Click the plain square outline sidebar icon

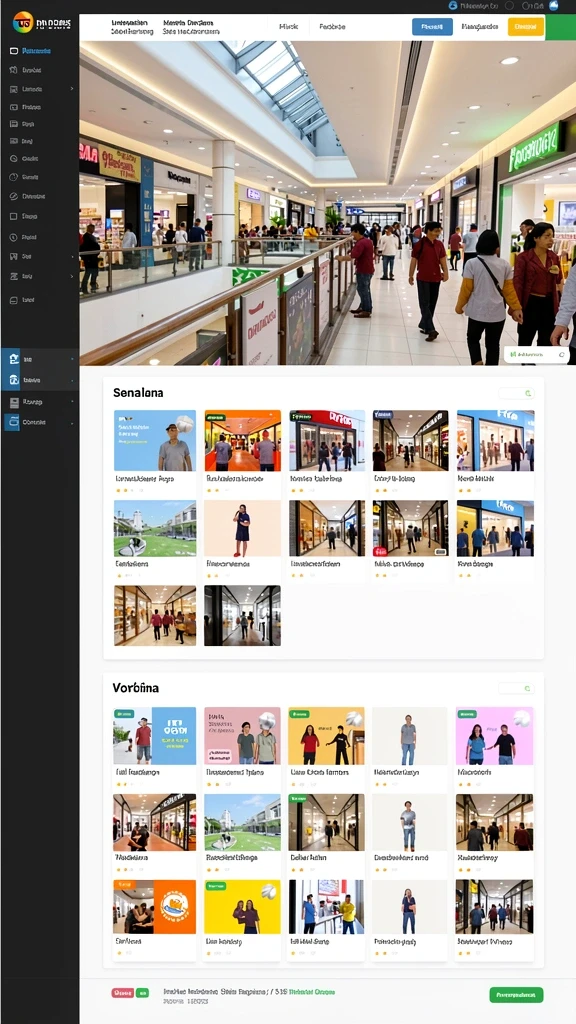tap(14, 216)
